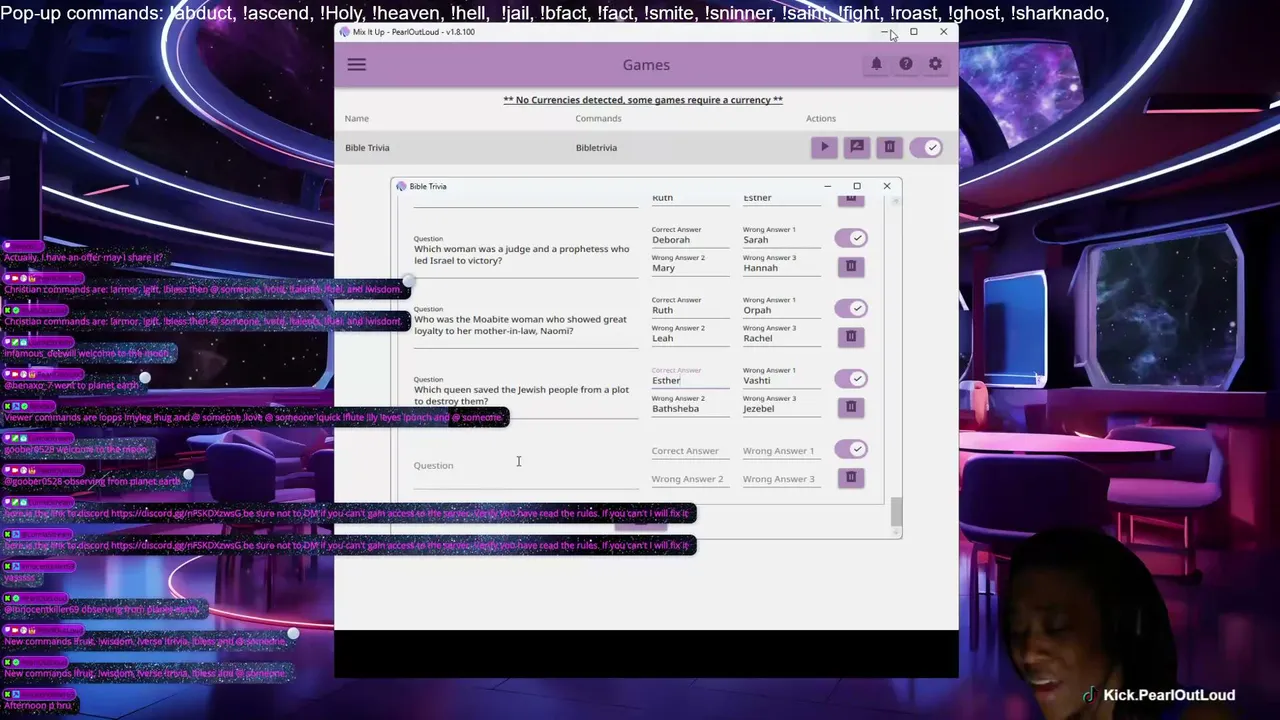This screenshot has width=1280, height=720.
Task: Delete the queen Esther question
Action: pyautogui.click(x=851, y=407)
